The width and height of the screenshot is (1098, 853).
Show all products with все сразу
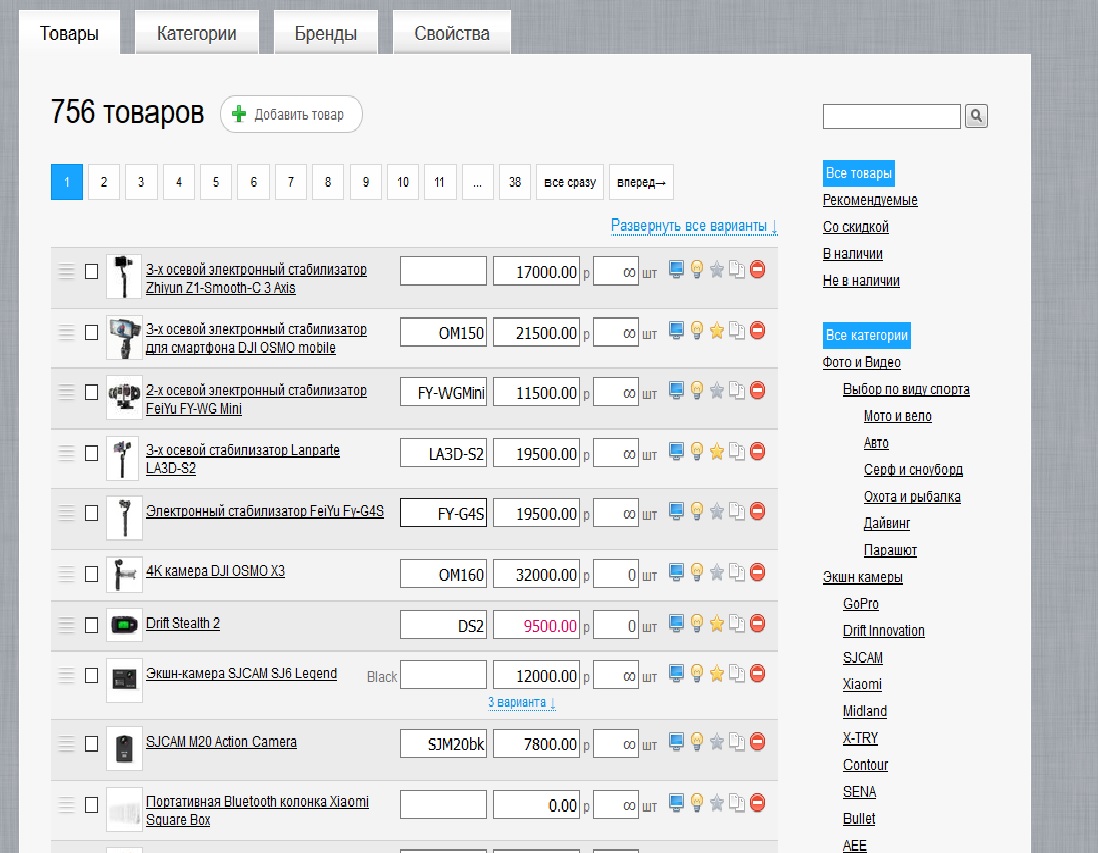(x=570, y=182)
